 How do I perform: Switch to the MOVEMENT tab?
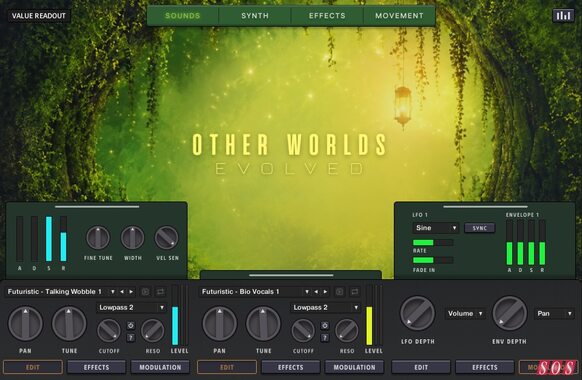click(x=399, y=16)
